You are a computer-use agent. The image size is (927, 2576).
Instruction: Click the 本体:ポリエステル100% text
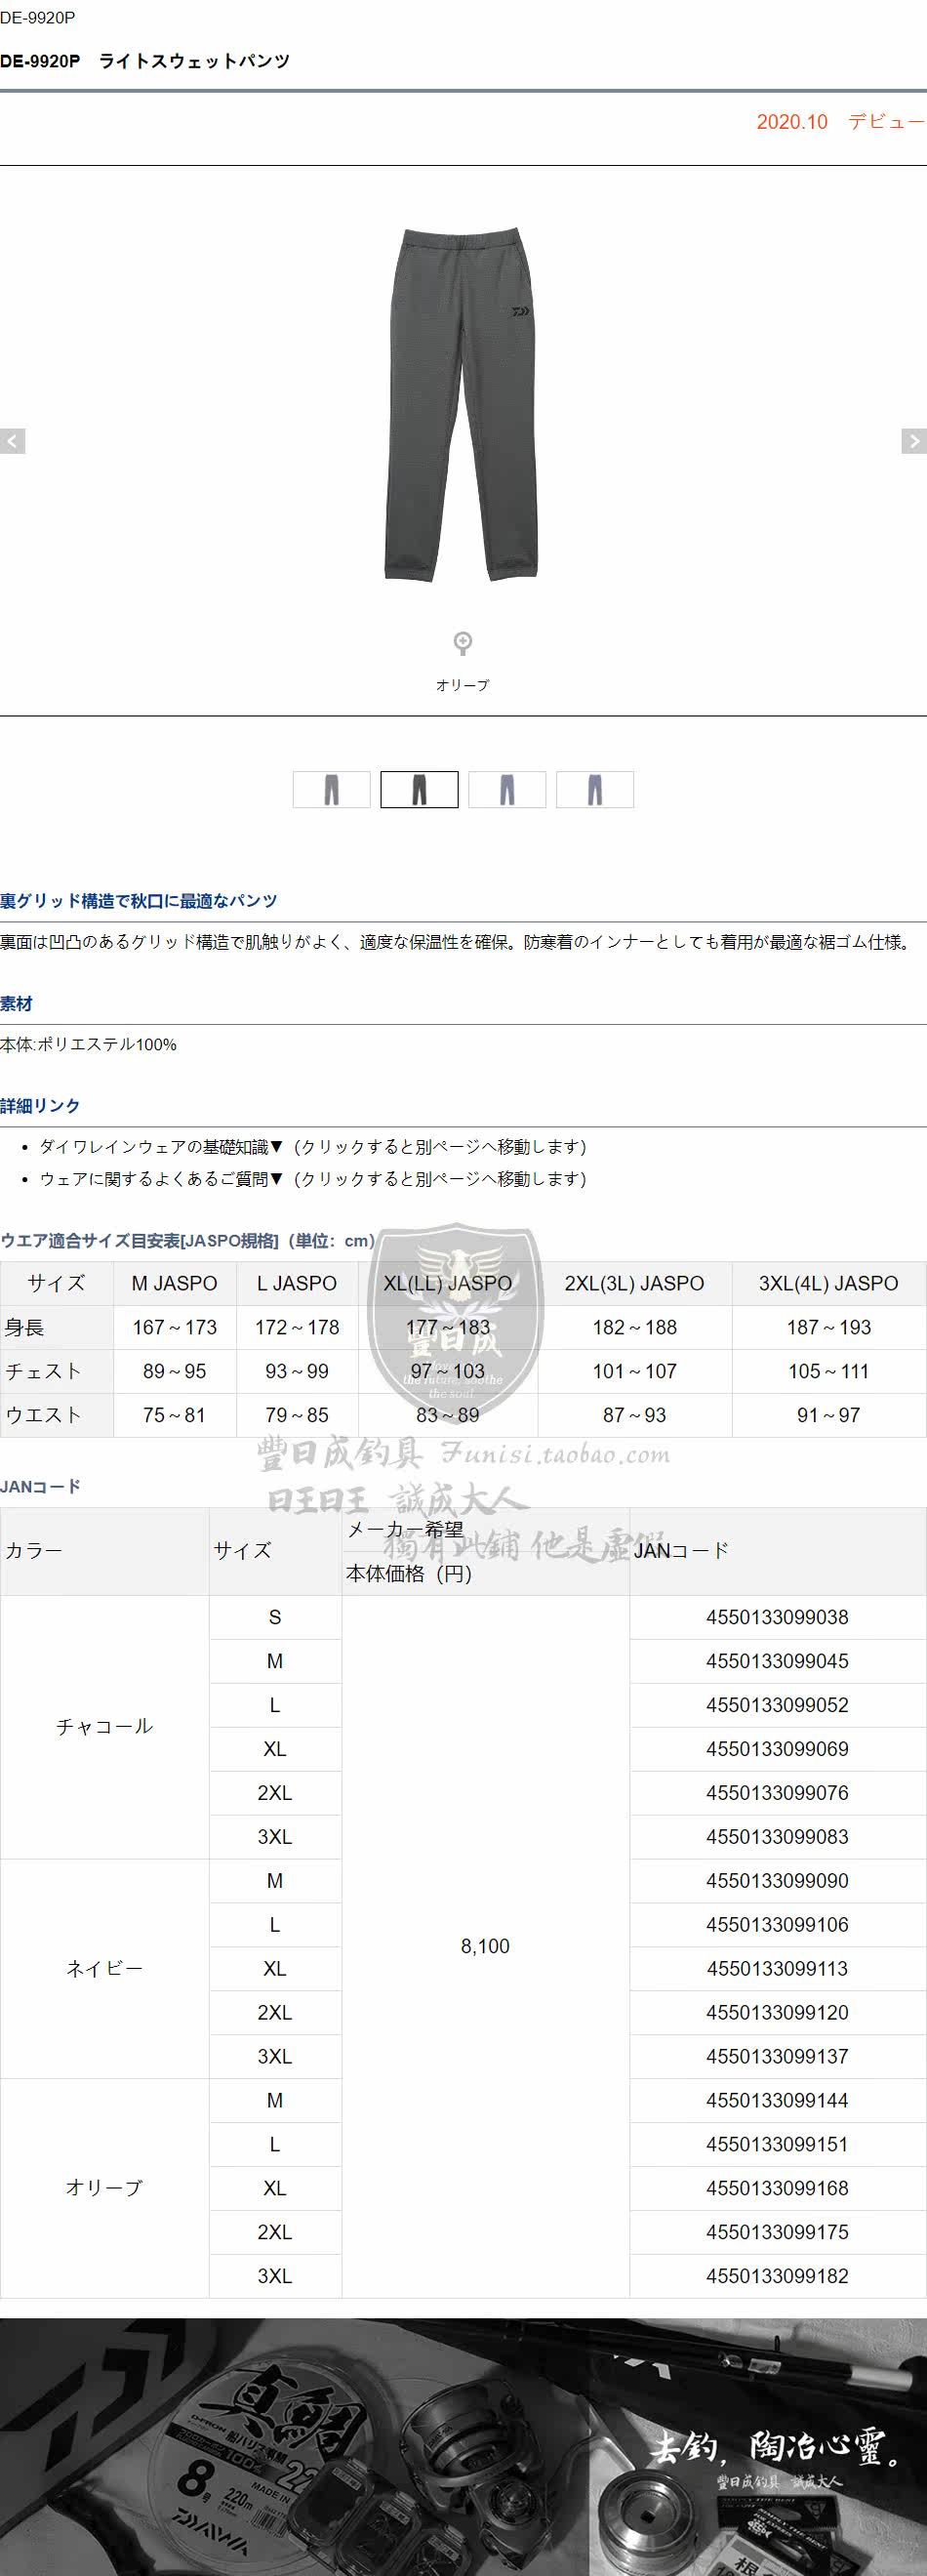[x=89, y=1045]
